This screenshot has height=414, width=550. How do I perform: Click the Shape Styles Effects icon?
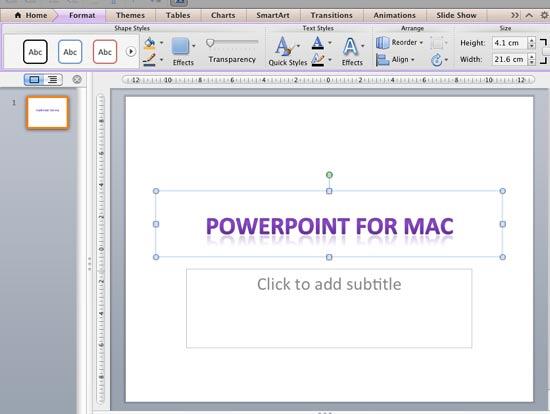(181, 46)
